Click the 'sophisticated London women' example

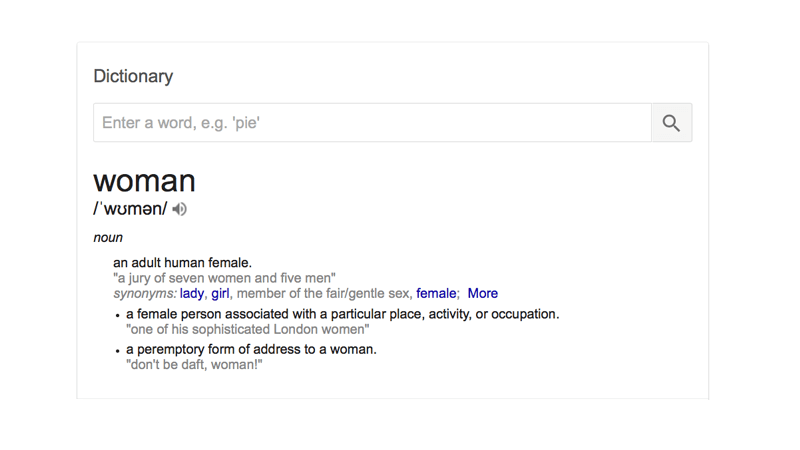point(247,330)
